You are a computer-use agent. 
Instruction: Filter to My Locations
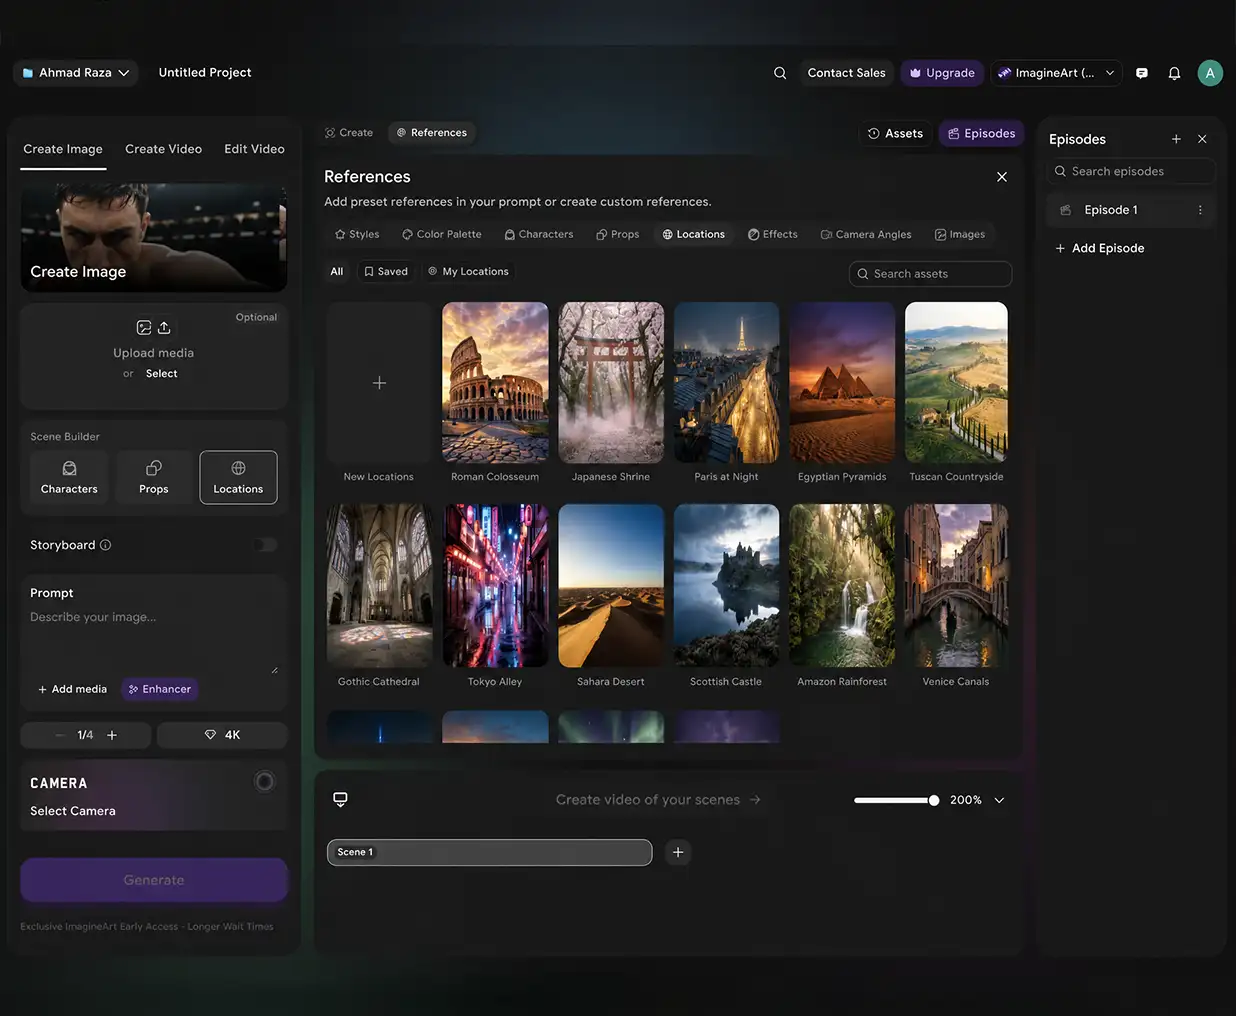point(468,272)
